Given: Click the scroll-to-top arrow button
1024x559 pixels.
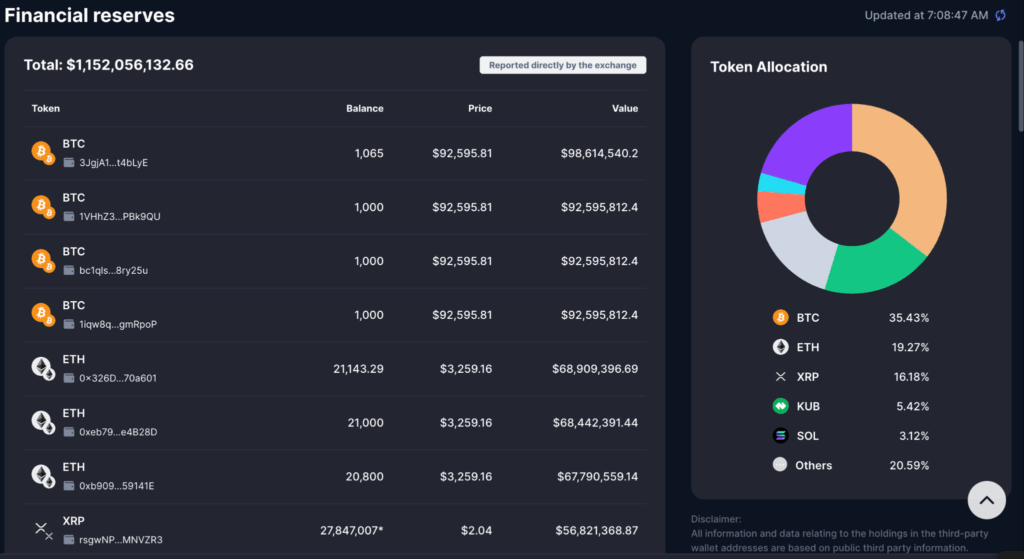Looking at the screenshot, I should tap(986, 499).
